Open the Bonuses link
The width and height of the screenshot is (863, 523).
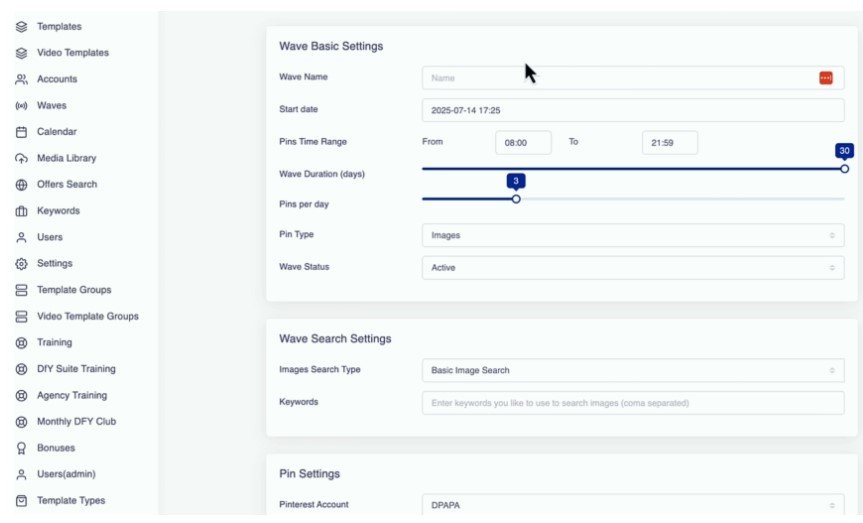pos(56,448)
